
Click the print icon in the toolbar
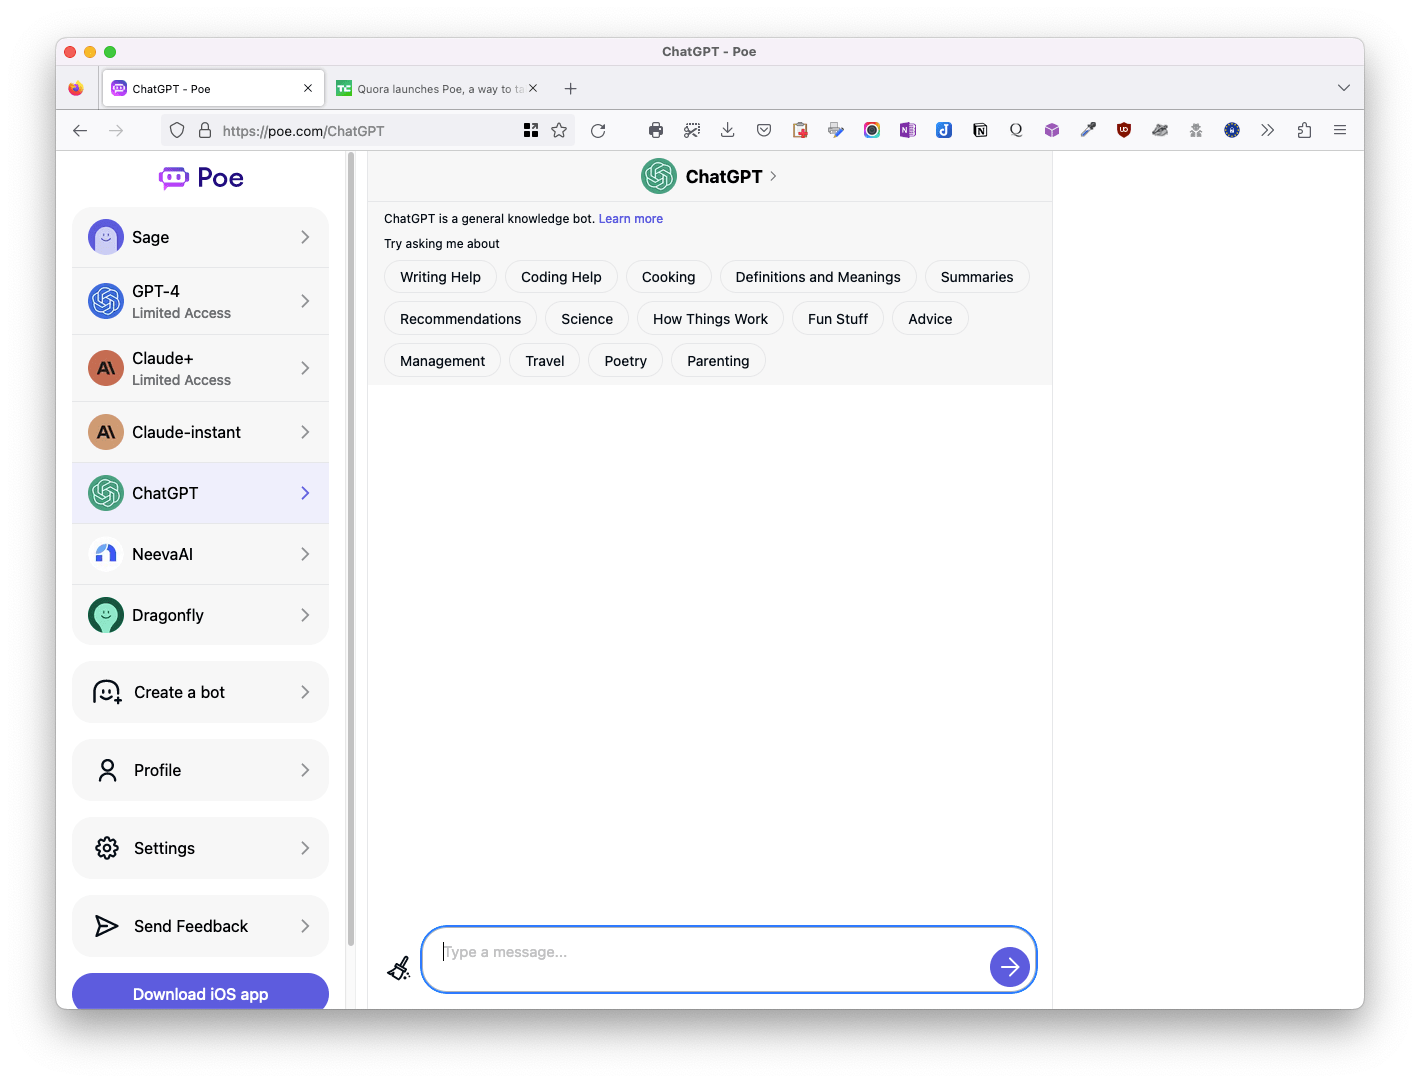(x=656, y=131)
